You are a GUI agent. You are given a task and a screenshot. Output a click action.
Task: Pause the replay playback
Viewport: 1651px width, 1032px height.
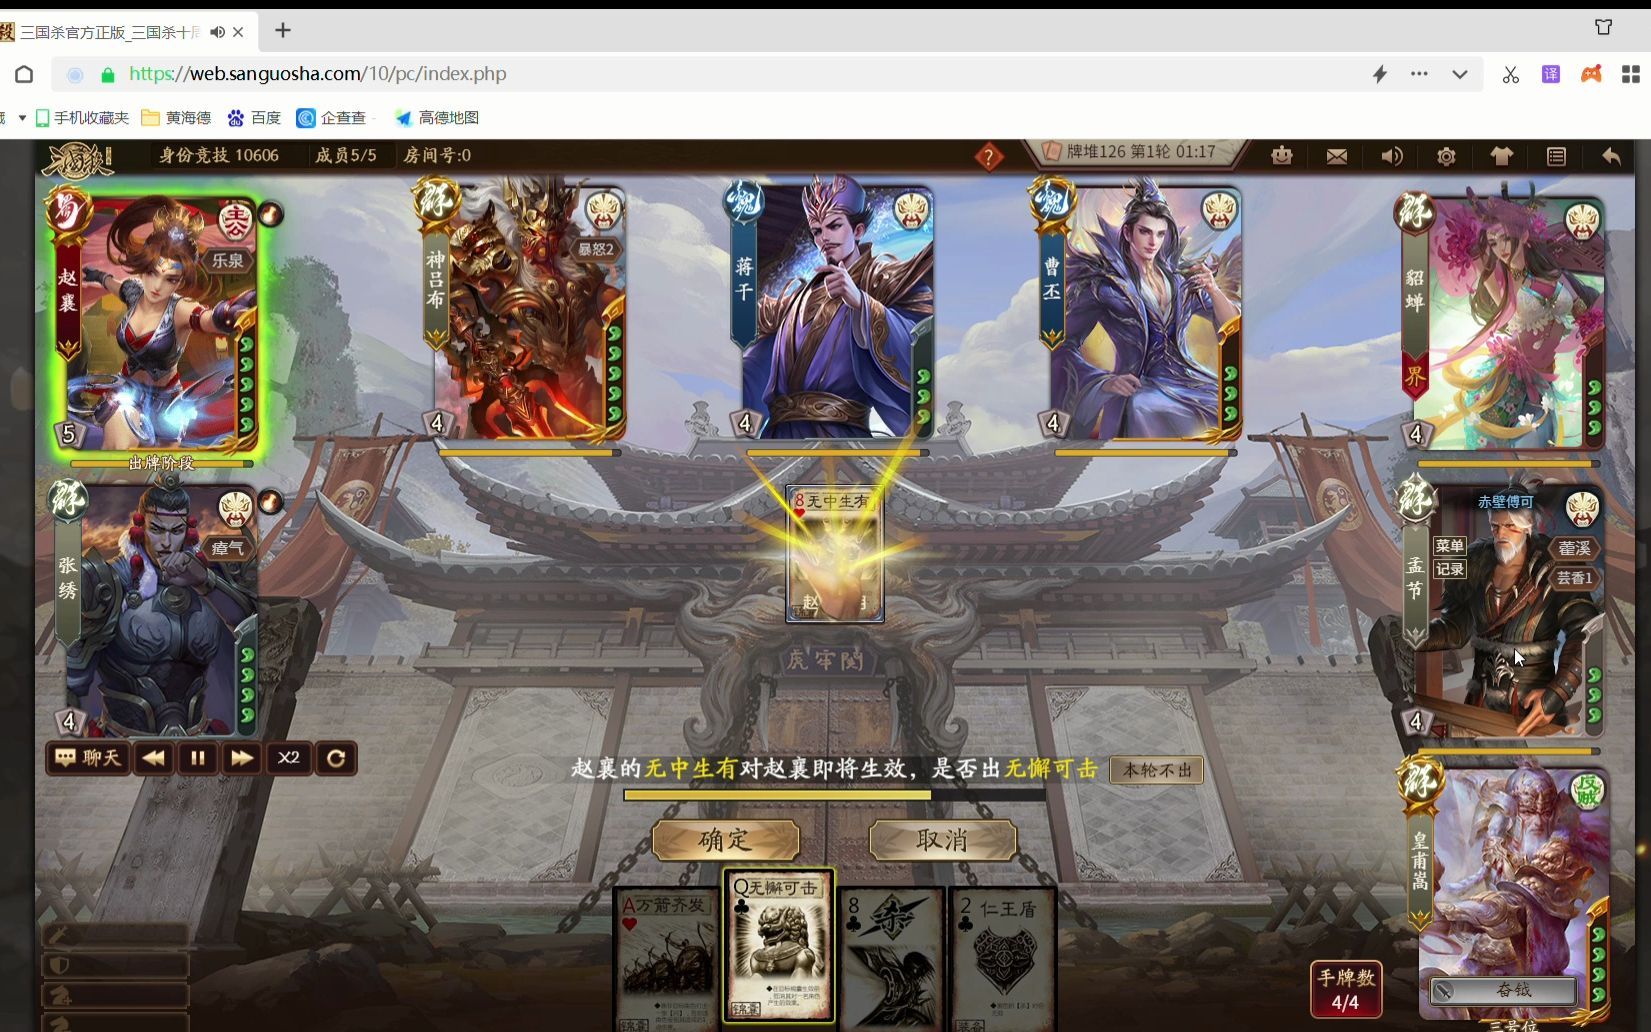pos(198,758)
